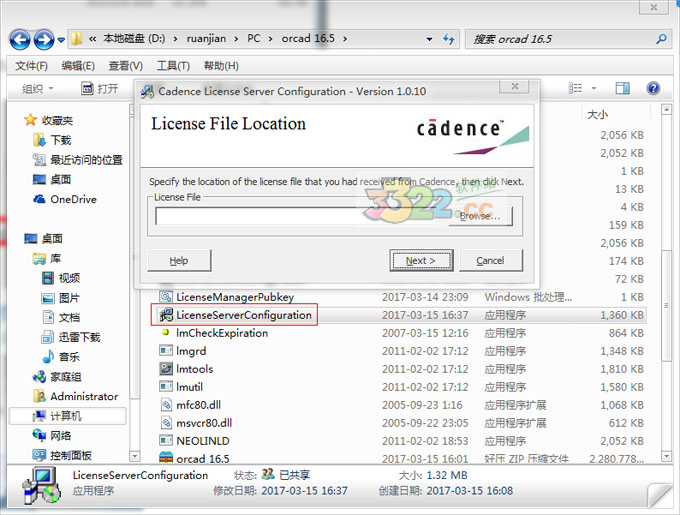Open the 帮助(H) menu
Image resolution: width=680 pixels, height=515 pixels.
221,66
